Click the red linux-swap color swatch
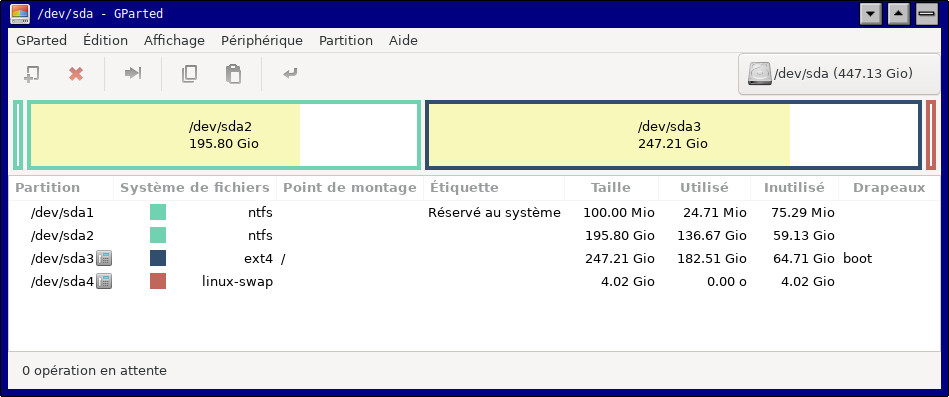 click(x=158, y=281)
